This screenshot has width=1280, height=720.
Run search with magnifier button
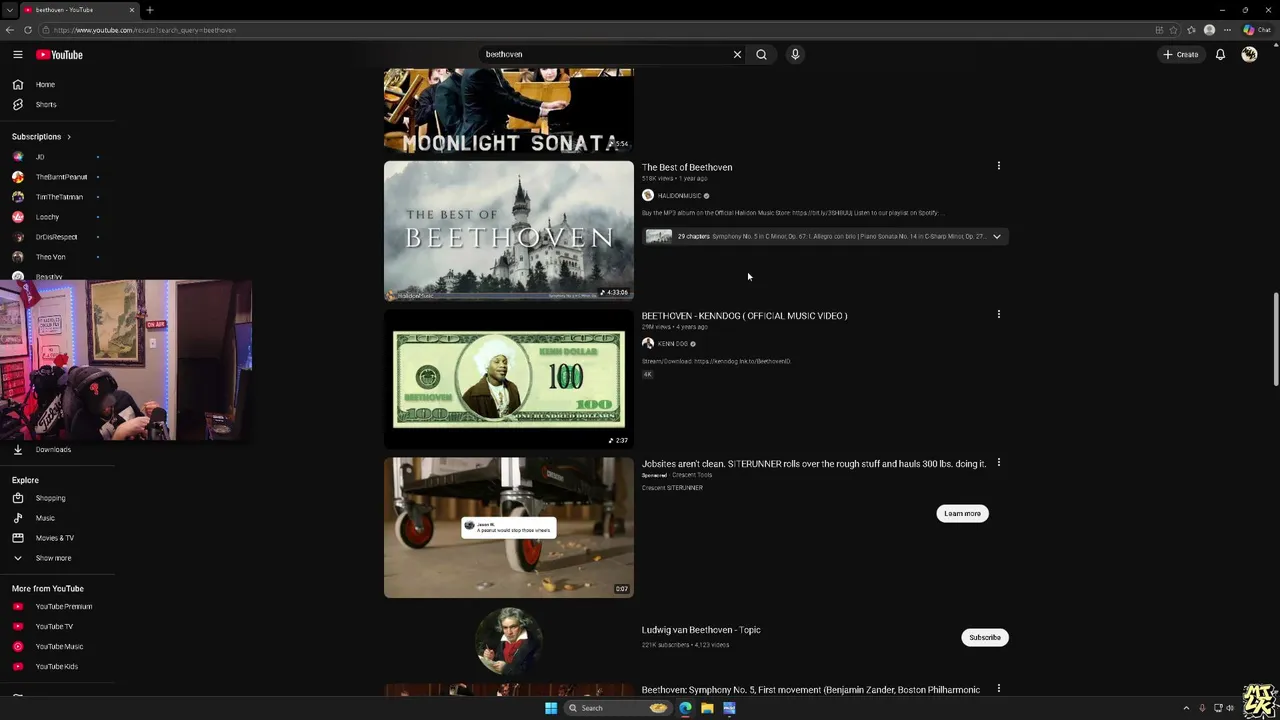(x=761, y=54)
